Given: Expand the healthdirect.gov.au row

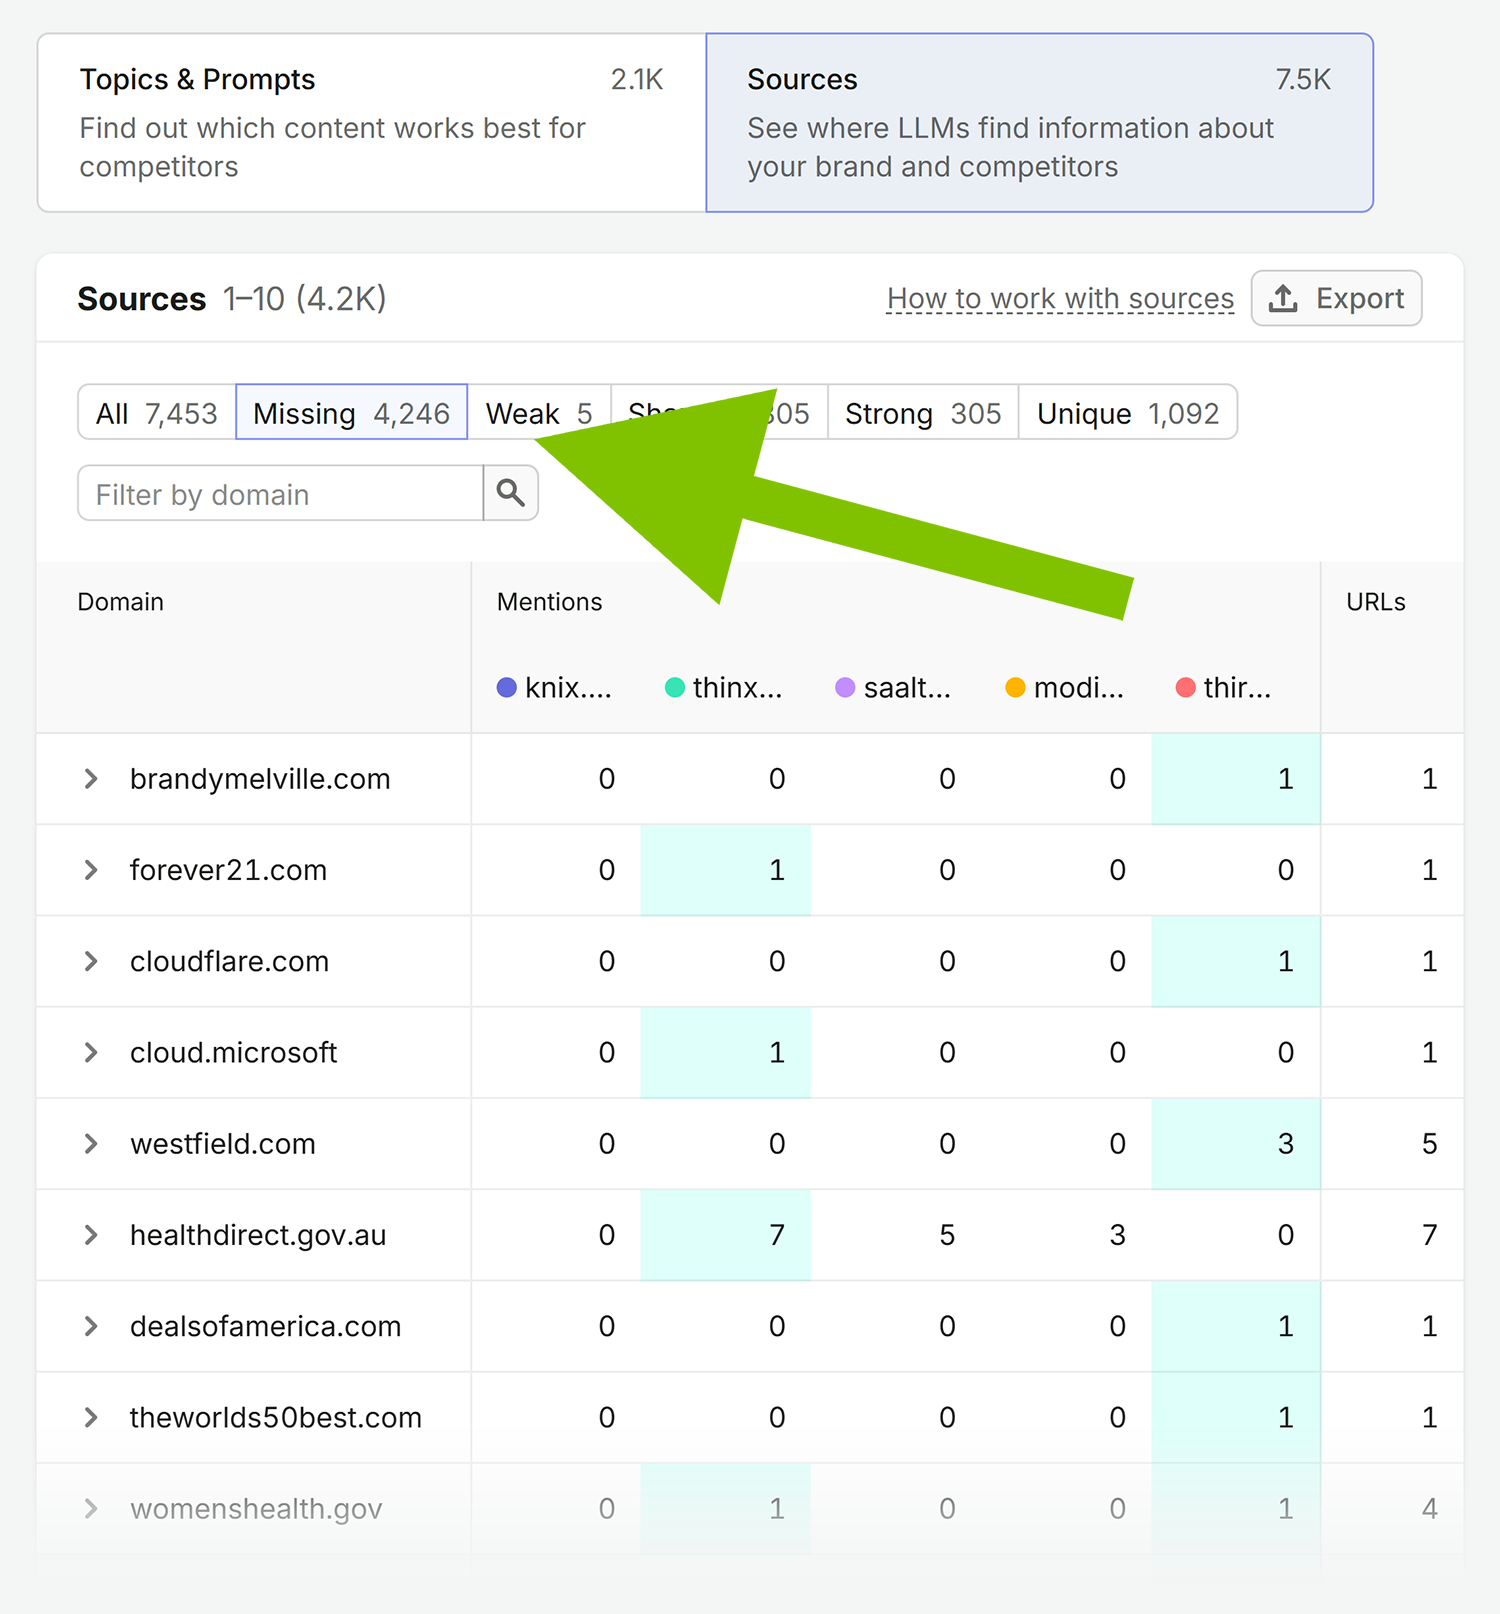Looking at the screenshot, I should coord(91,1235).
